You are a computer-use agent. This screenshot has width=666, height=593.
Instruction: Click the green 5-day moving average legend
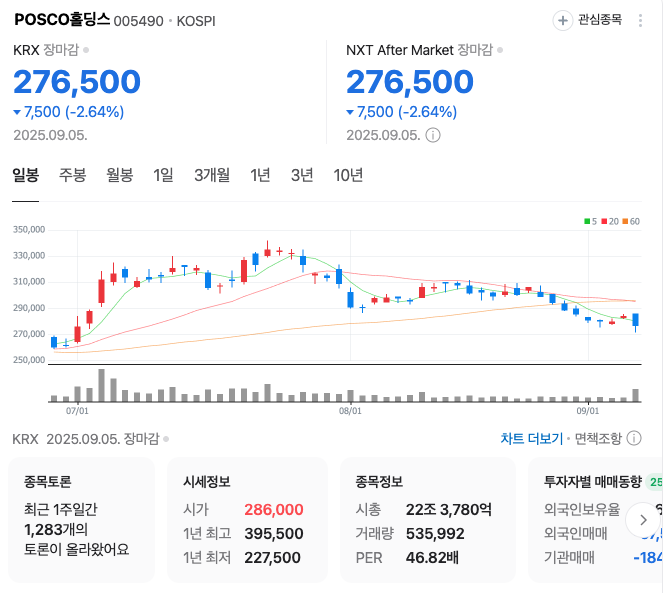pos(590,221)
